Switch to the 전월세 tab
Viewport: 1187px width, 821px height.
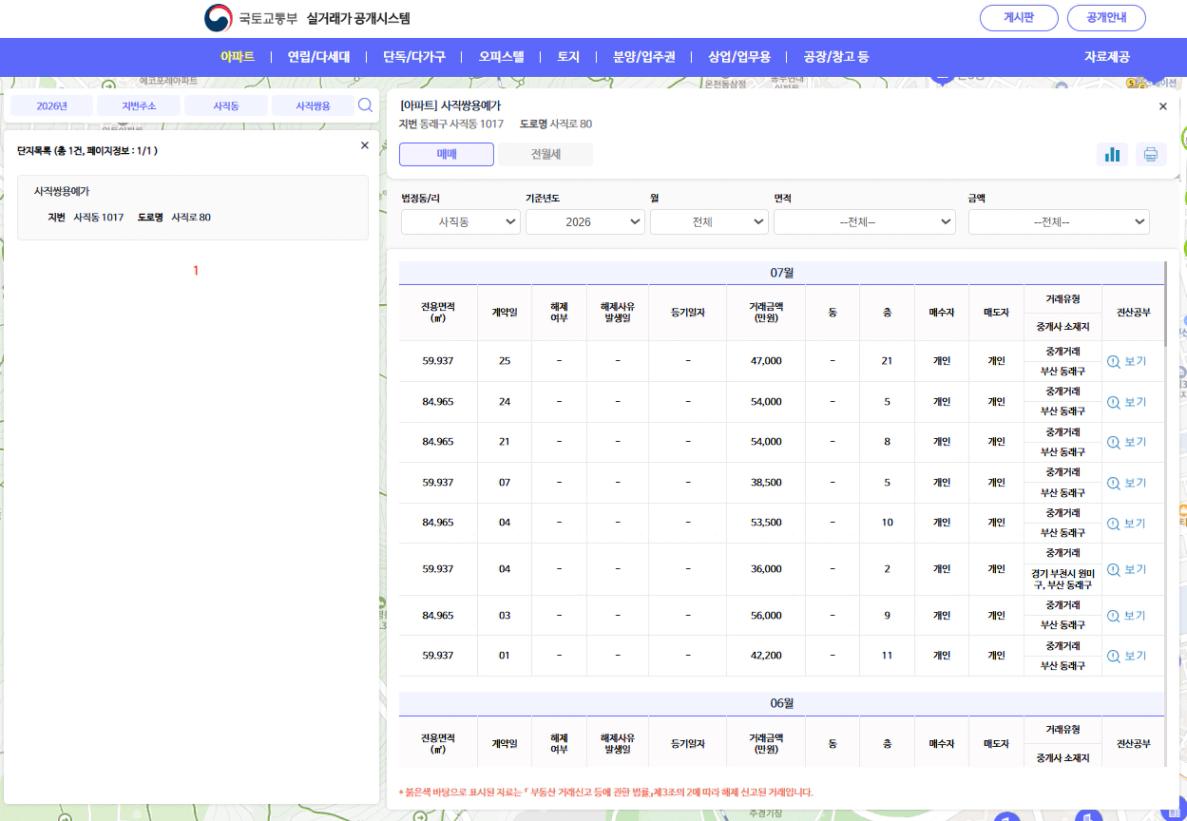(x=545, y=154)
